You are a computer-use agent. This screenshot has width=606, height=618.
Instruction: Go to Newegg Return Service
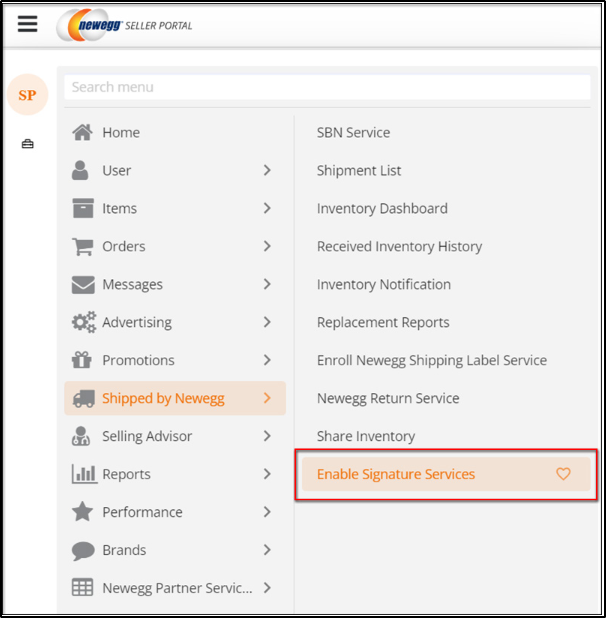click(x=388, y=398)
